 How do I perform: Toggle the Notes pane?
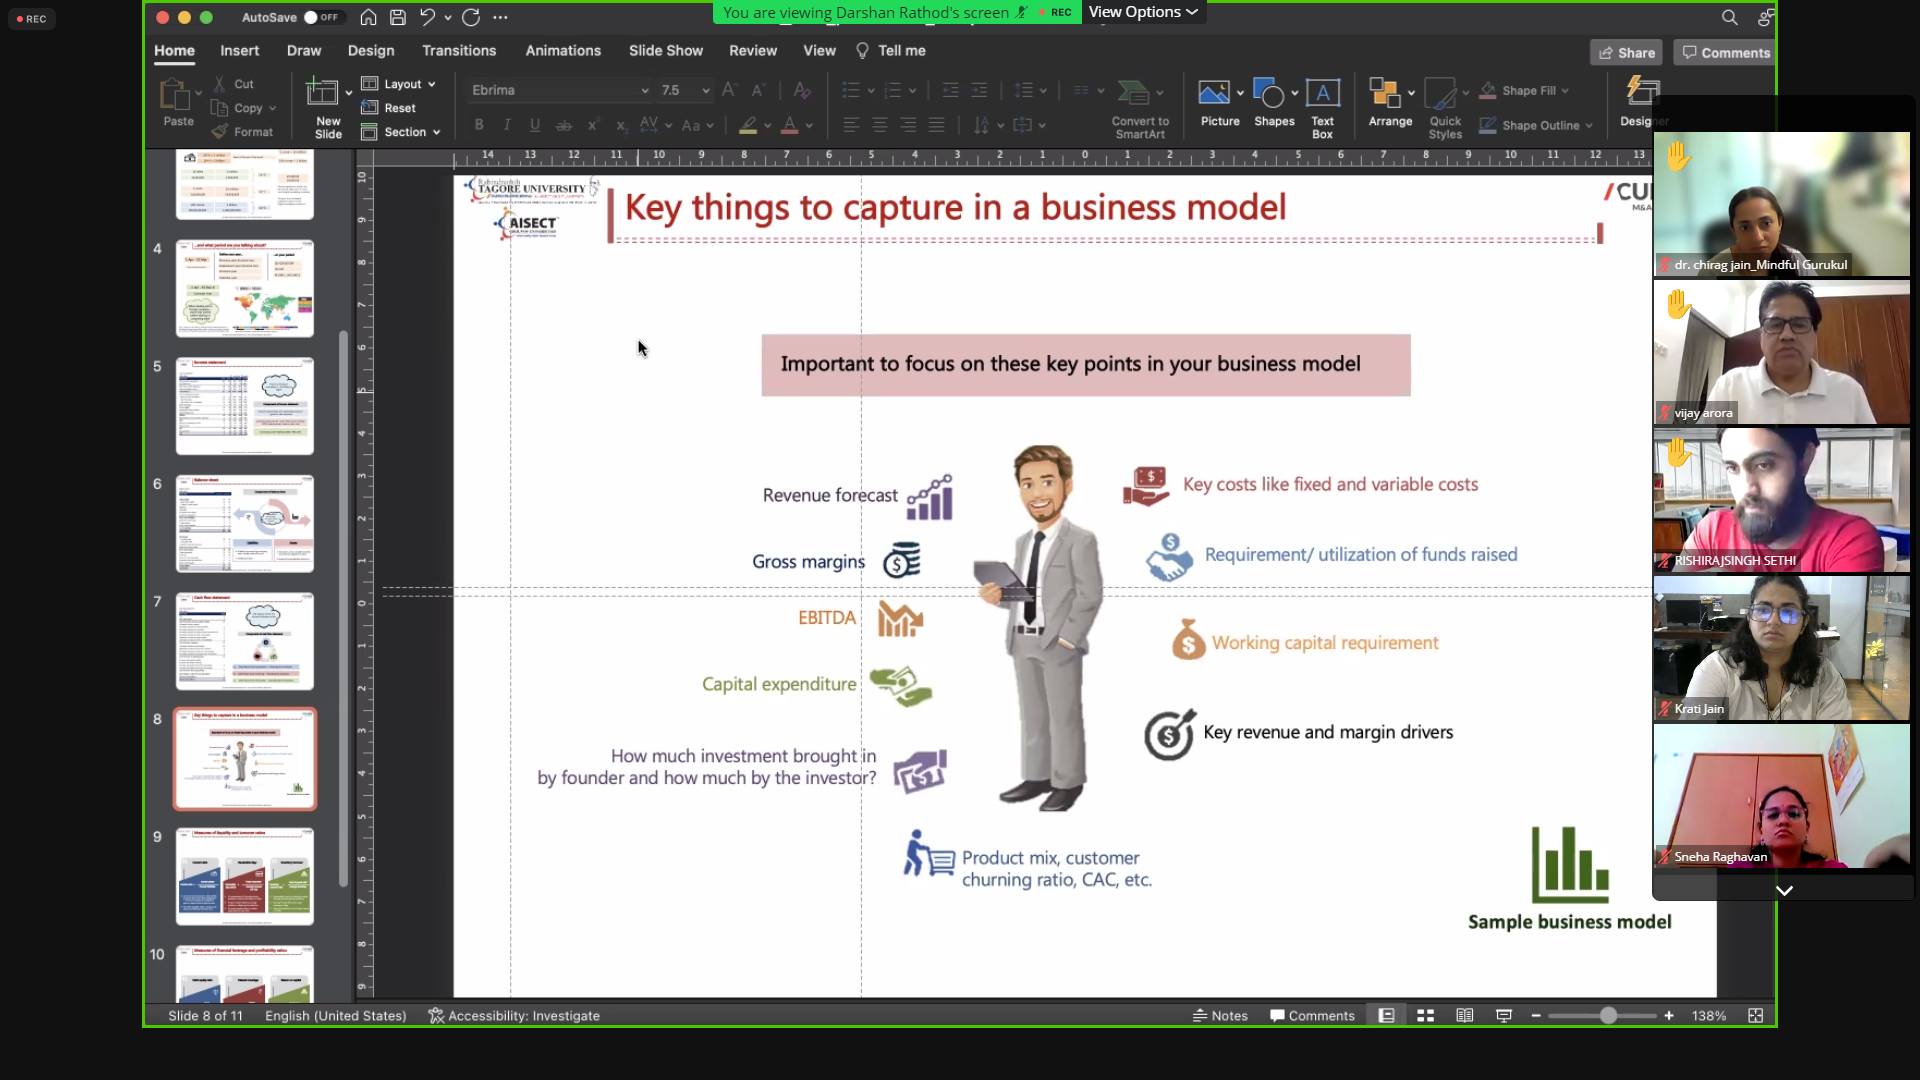pos(1220,1015)
